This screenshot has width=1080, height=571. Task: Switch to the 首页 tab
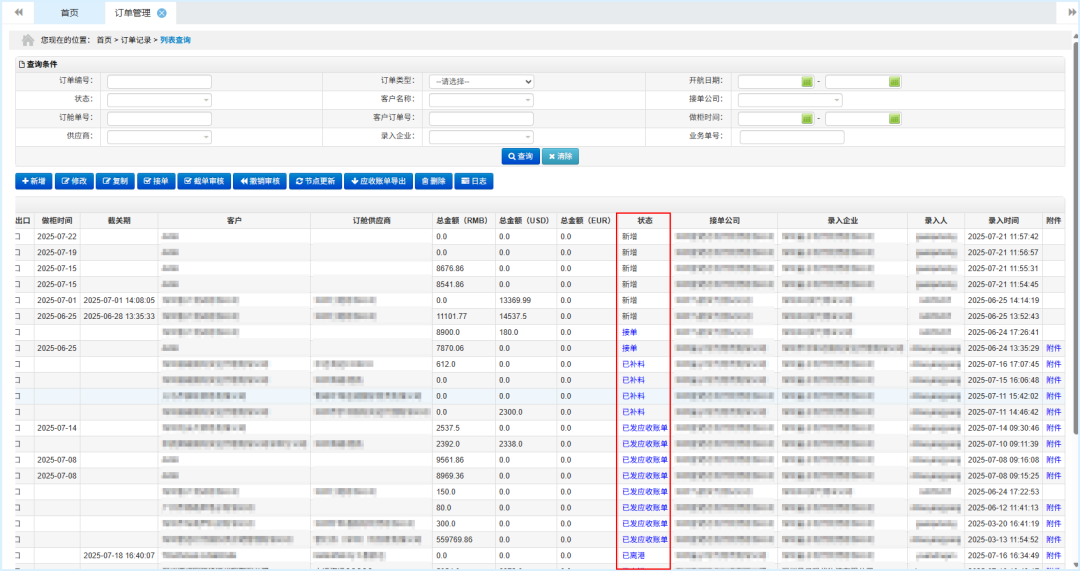(x=69, y=13)
